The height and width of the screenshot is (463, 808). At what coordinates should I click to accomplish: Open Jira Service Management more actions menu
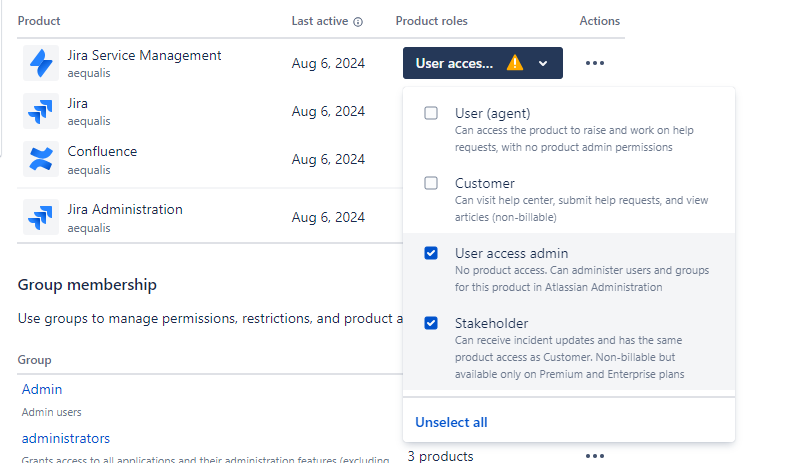[595, 63]
